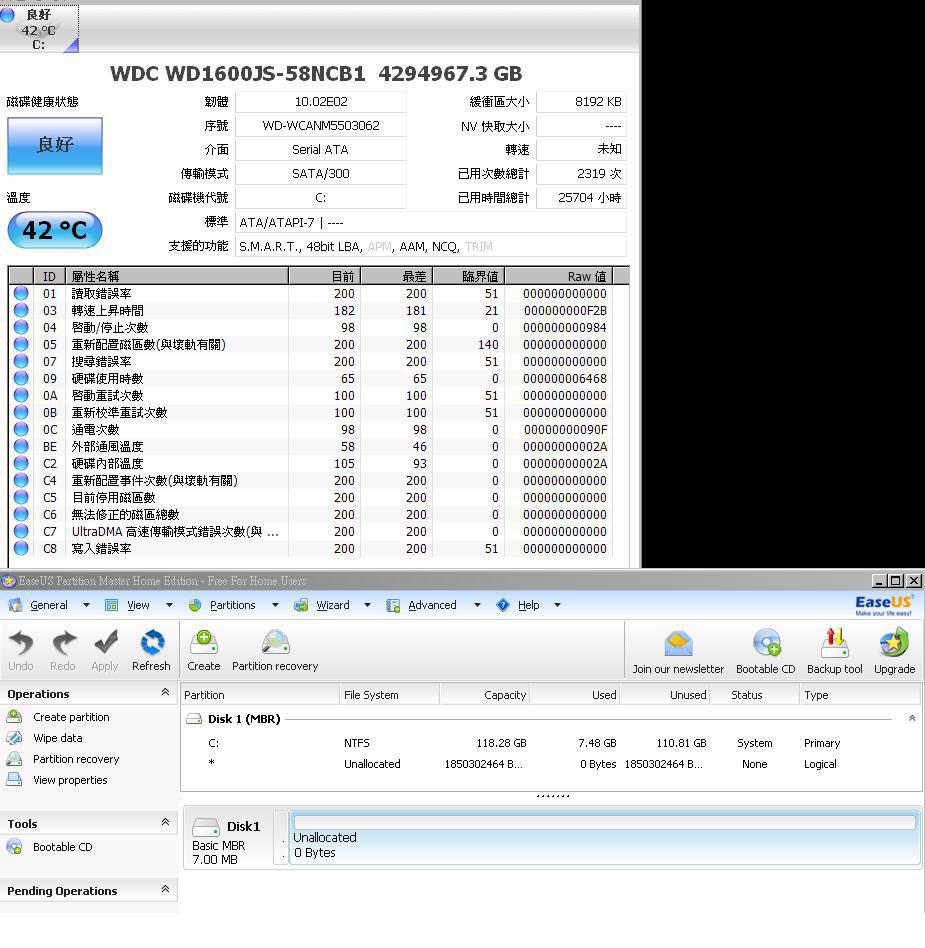
Task: Click the Unused column header
Action: [664, 695]
